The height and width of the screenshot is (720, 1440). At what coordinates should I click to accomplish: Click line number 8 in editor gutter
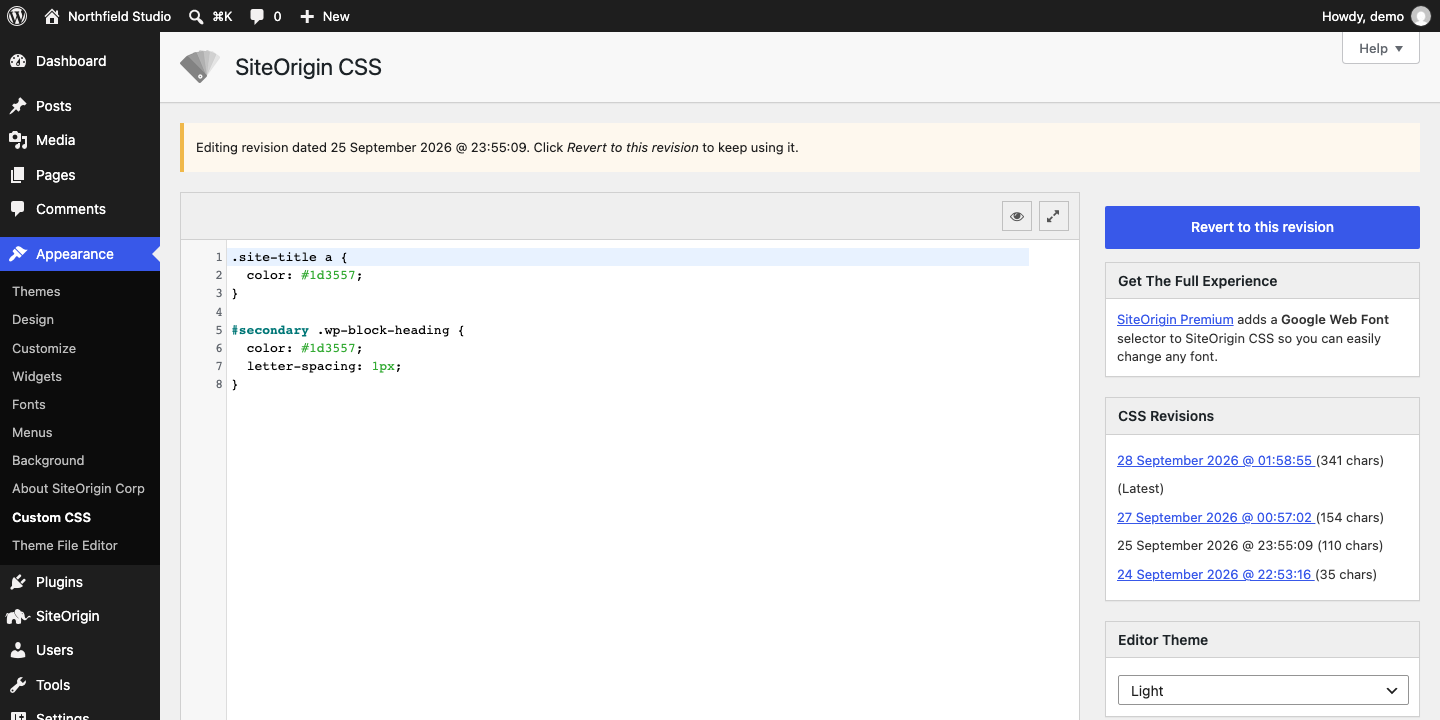[x=218, y=384]
